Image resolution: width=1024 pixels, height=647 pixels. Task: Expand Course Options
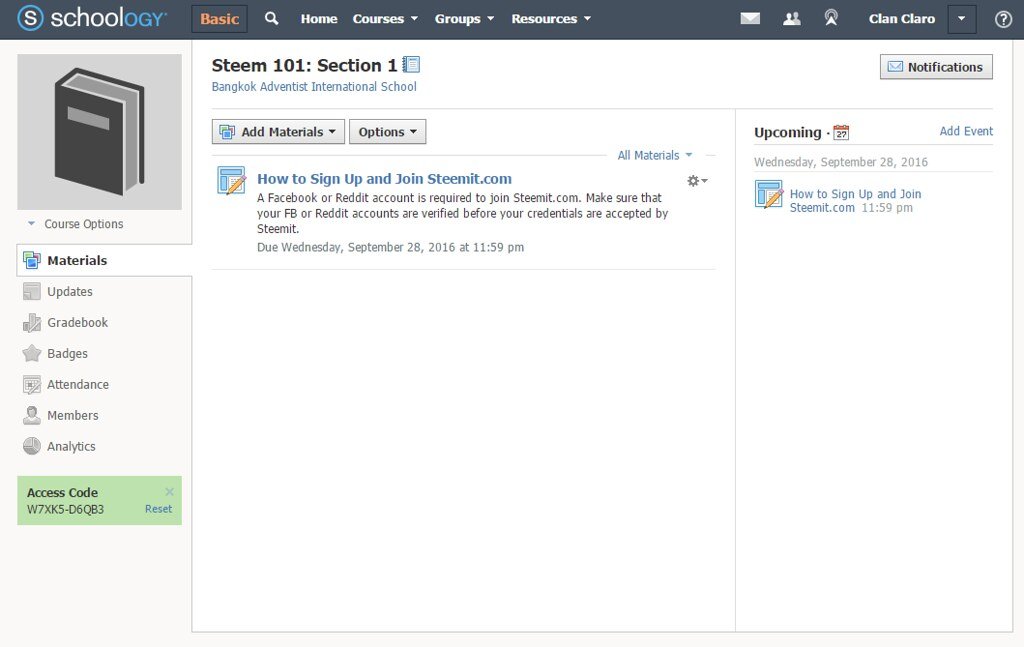[x=75, y=224]
